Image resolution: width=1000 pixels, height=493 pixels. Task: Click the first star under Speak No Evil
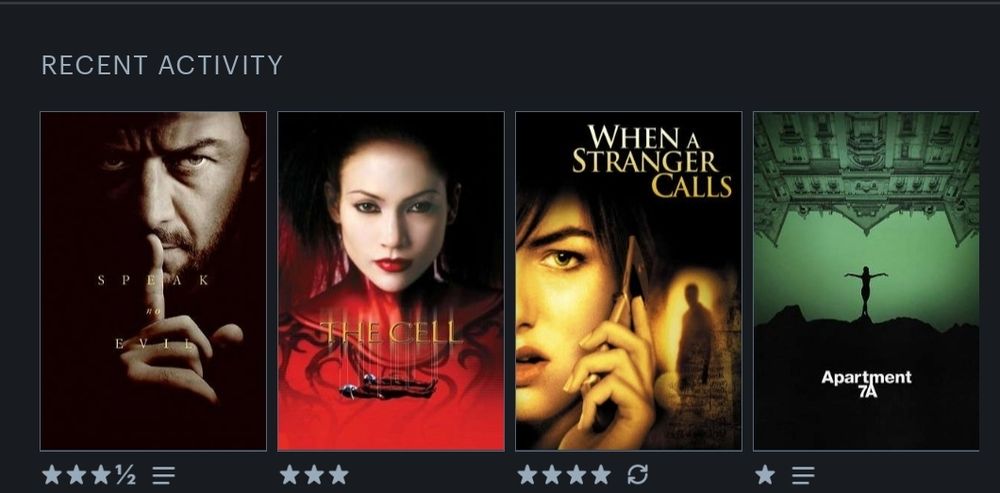pos(52,475)
